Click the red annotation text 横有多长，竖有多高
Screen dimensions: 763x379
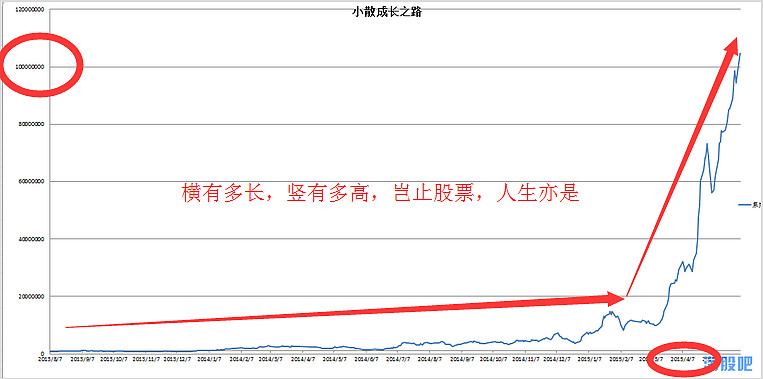pos(270,193)
